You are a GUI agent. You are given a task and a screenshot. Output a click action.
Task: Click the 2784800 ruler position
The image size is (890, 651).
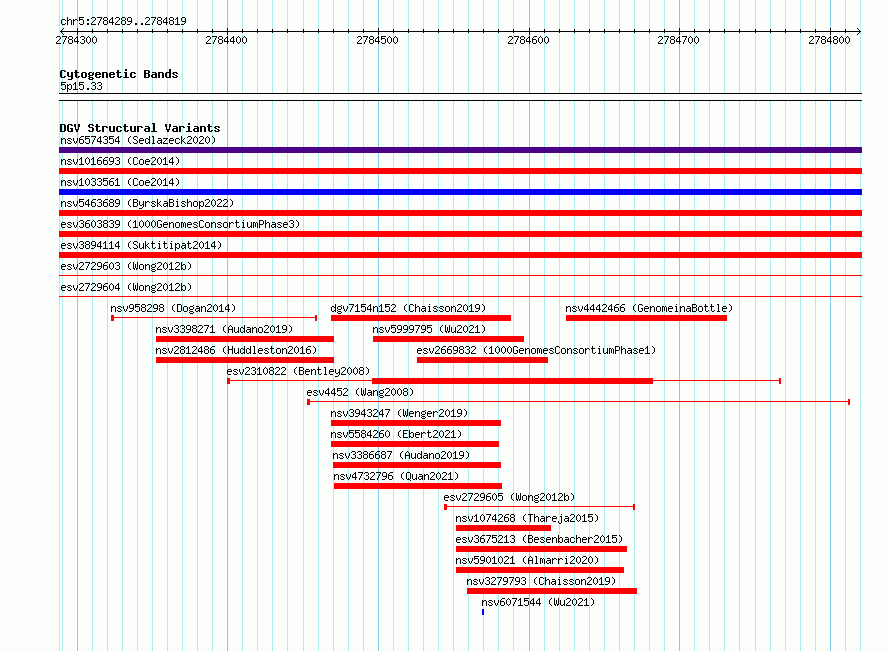[x=829, y=40]
